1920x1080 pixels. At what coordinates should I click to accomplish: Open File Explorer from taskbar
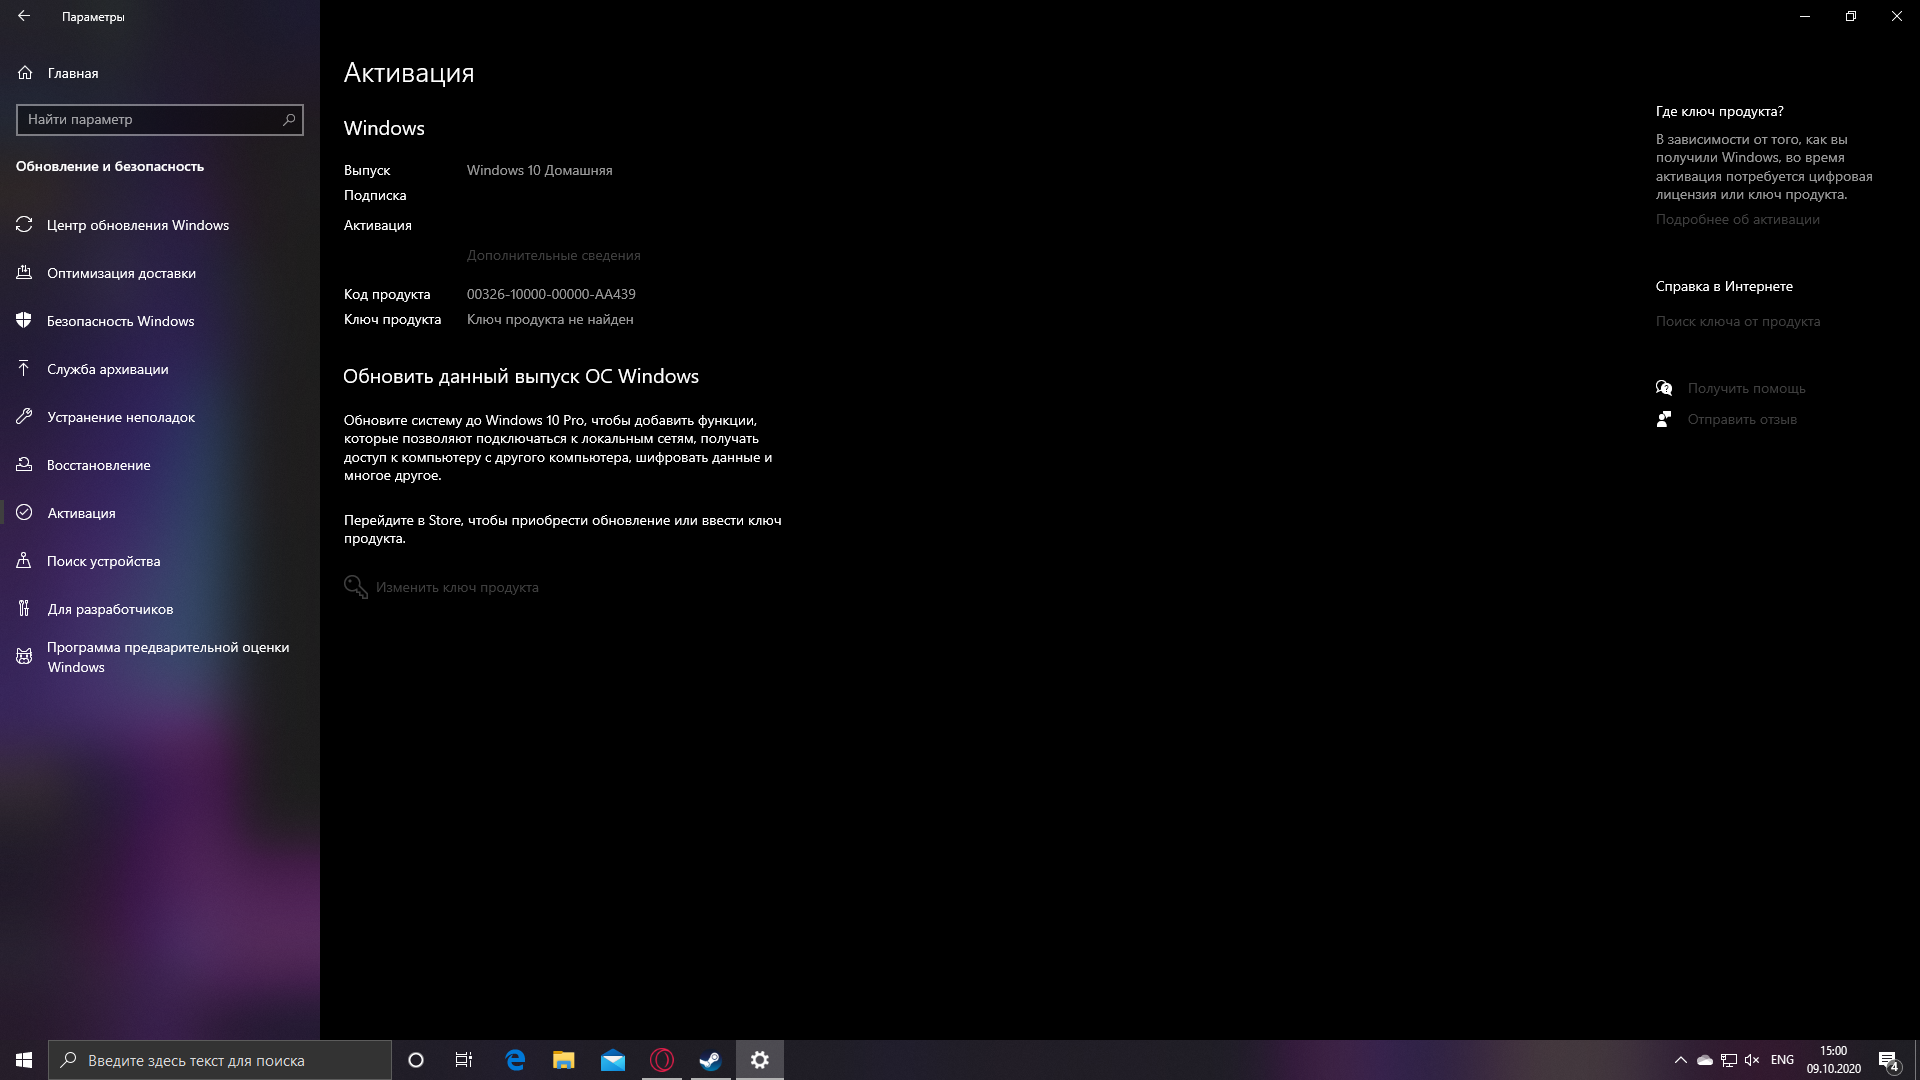click(564, 1060)
